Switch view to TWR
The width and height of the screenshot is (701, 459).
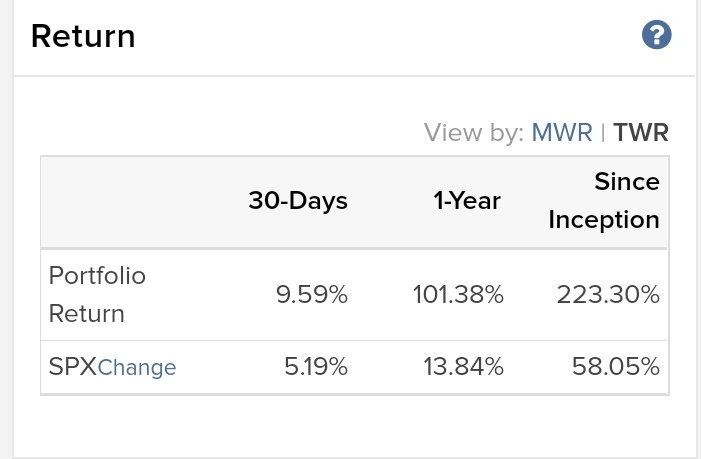pos(641,132)
